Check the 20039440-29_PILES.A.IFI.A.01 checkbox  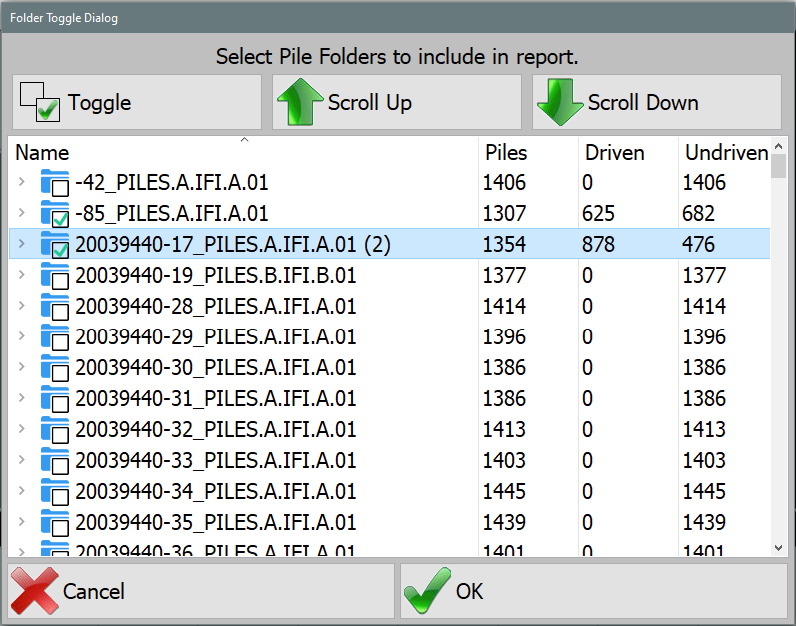[x=60, y=342]
